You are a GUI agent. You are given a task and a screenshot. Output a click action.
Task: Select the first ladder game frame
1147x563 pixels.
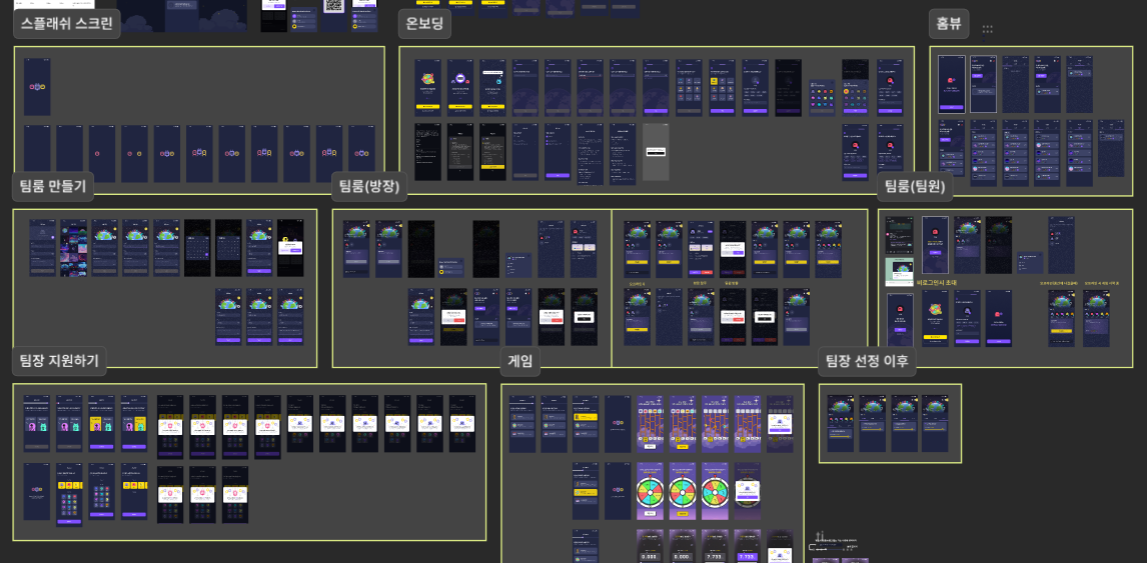(x=650, y=423)
